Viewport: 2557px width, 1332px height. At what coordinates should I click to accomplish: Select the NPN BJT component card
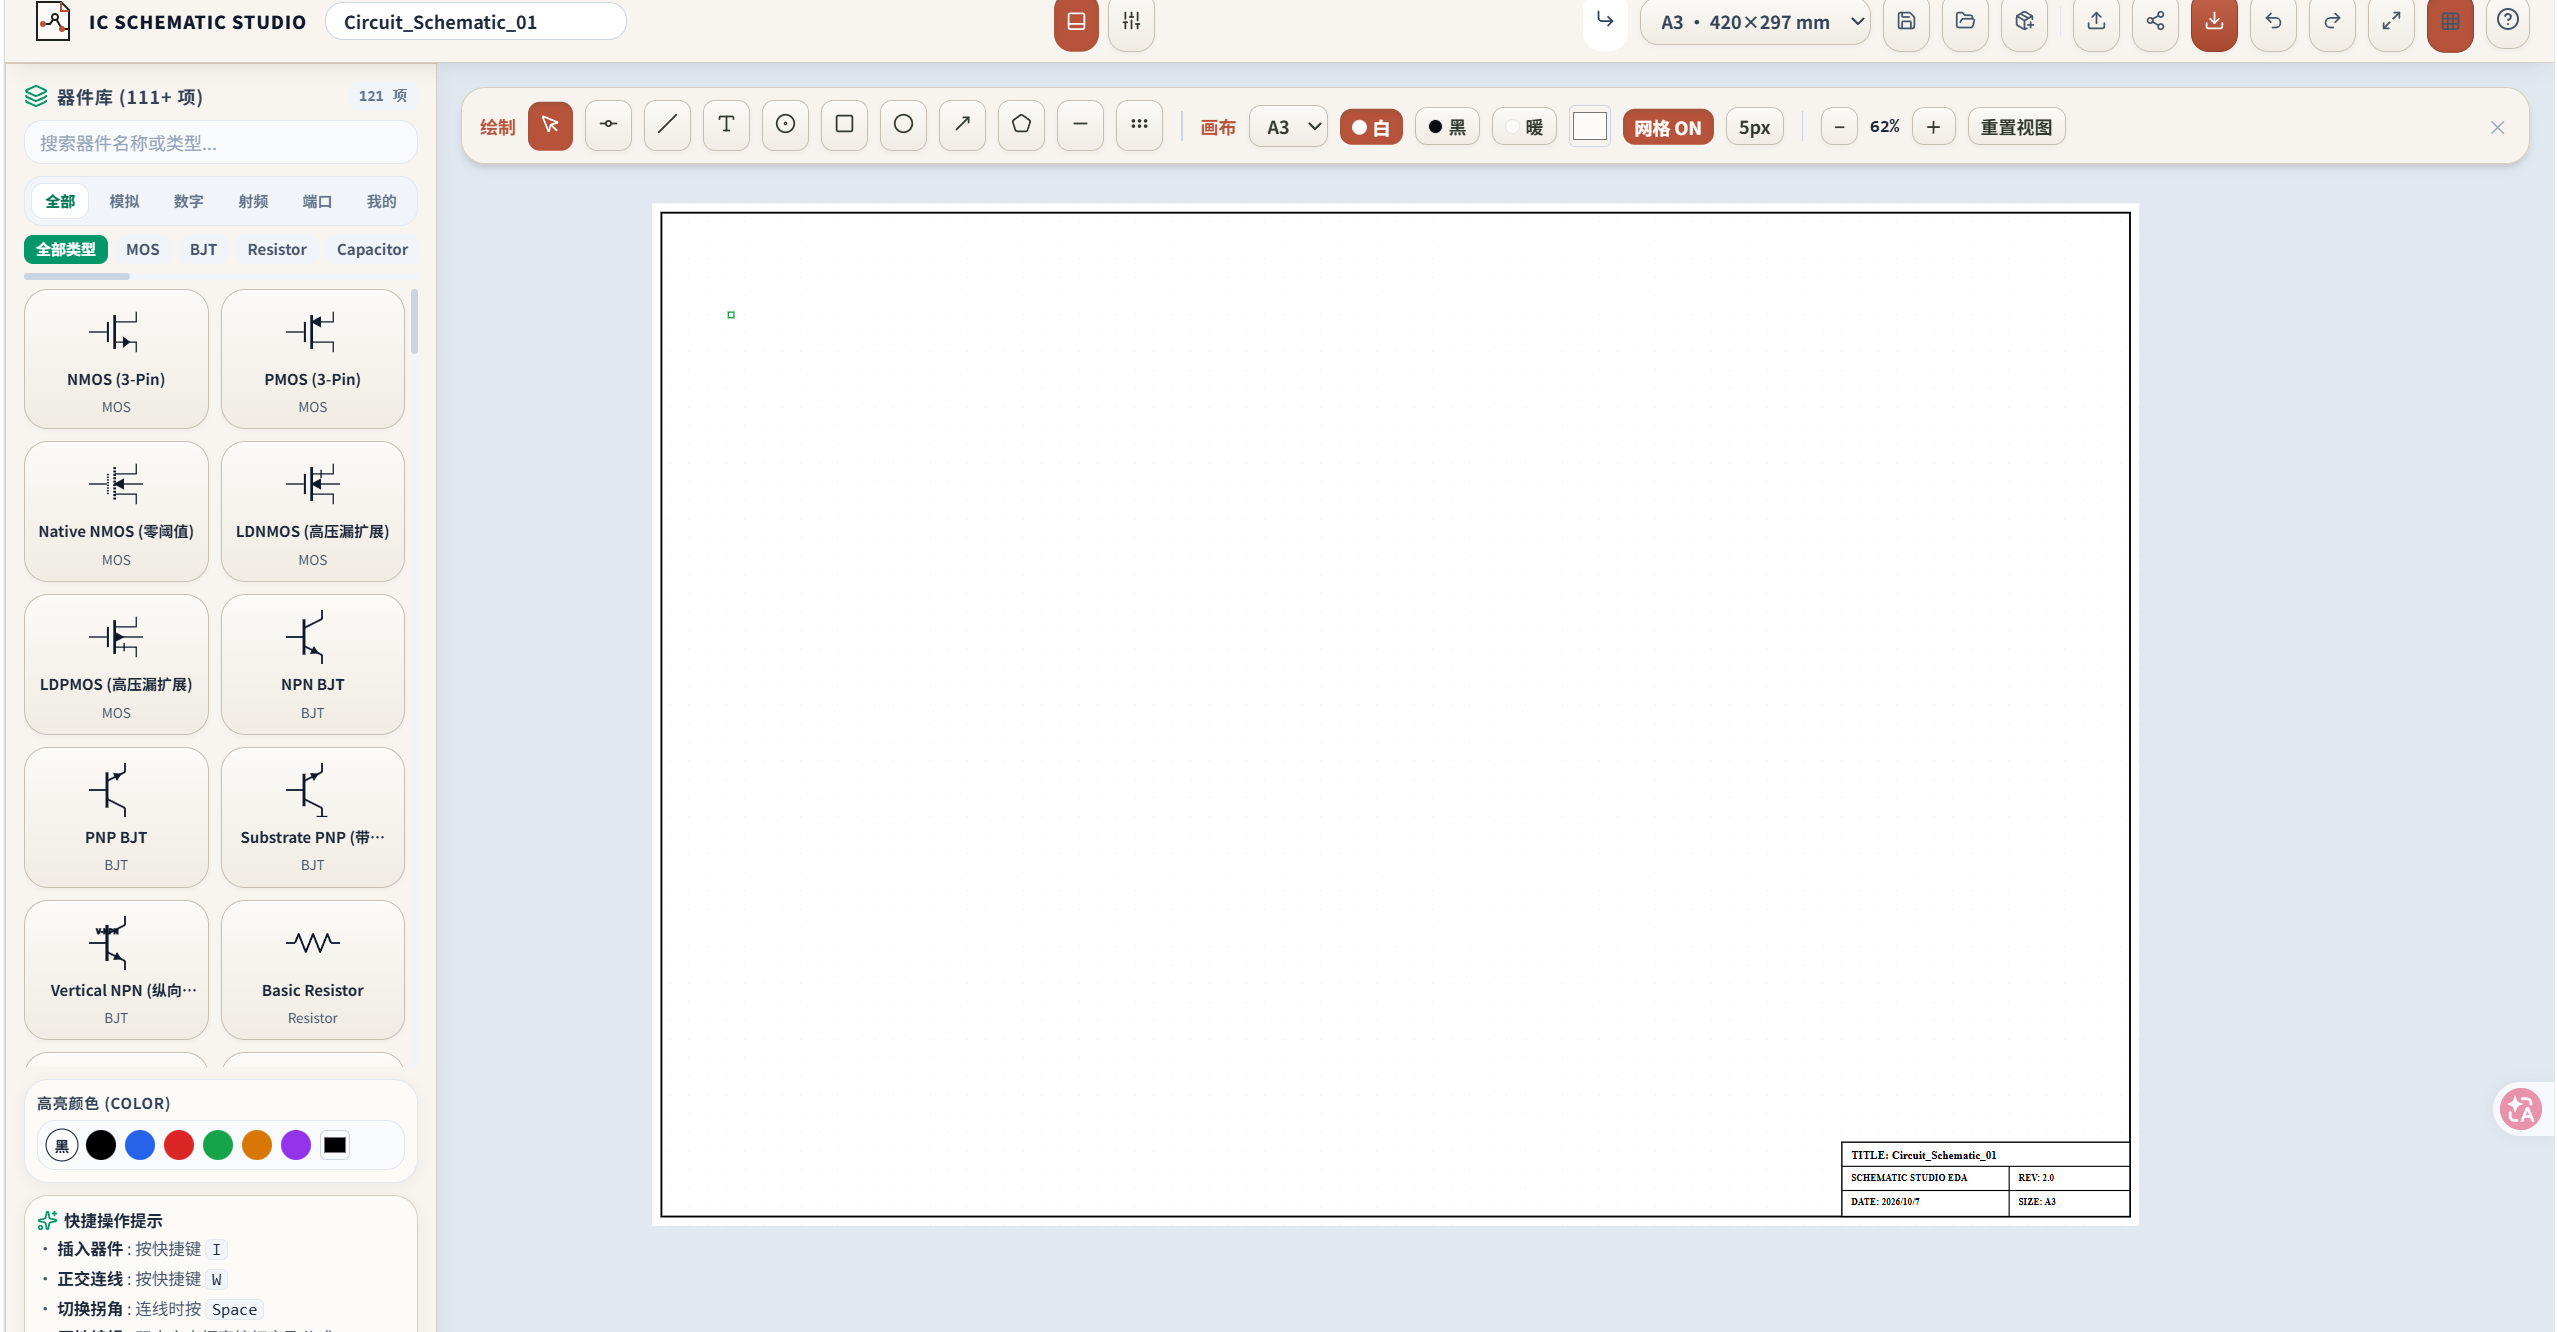[x=313, y=665]
